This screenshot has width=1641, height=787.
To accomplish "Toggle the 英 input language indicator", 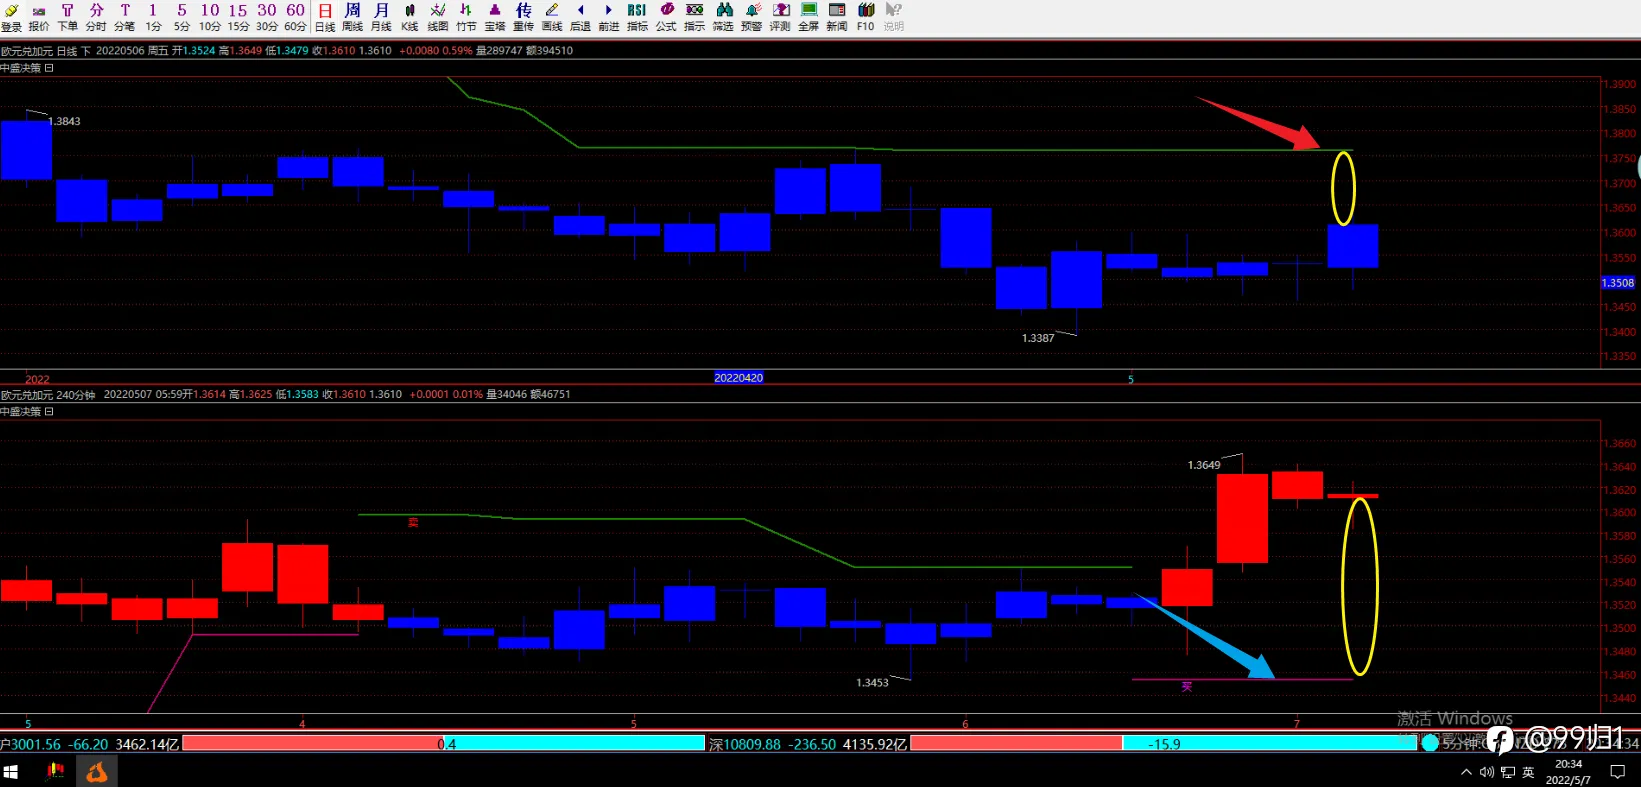I will click(x=1528, y=772).
